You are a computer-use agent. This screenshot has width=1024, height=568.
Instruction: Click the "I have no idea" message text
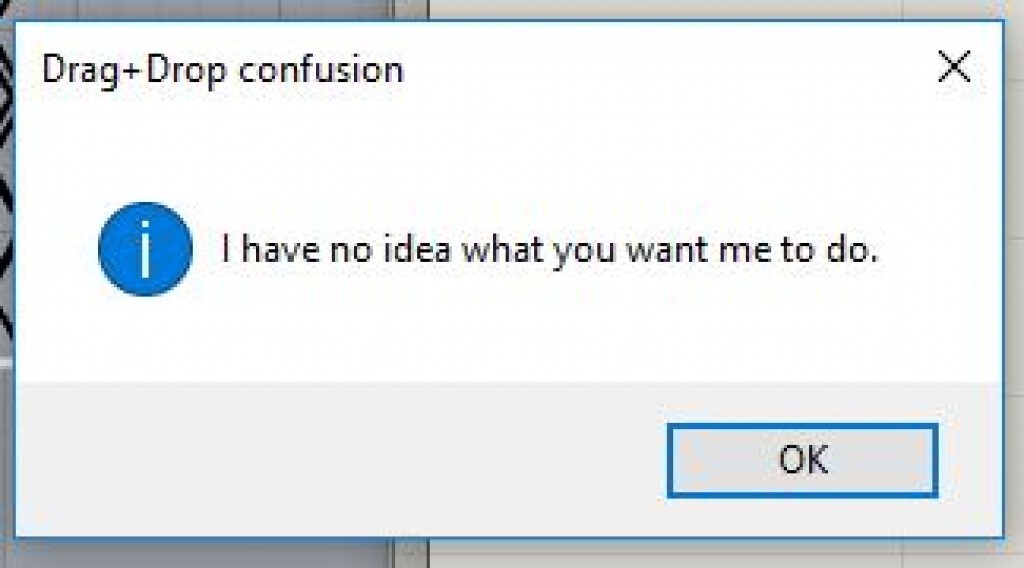pyautogui.click(x=549, y=249)
